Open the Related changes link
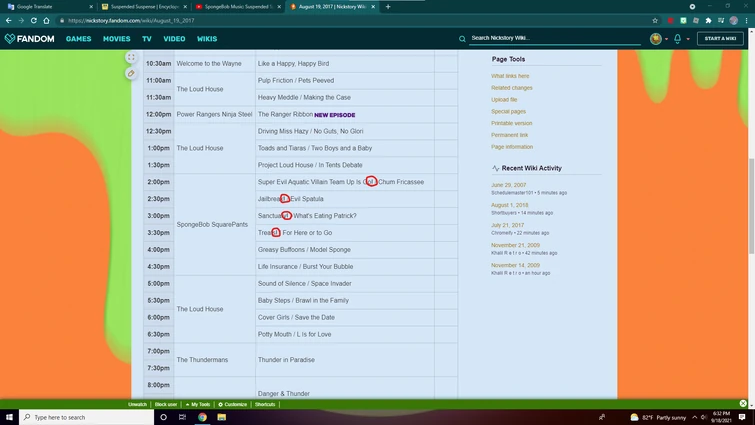The width and height of the screenshot is (755, 425). [511, 88]
